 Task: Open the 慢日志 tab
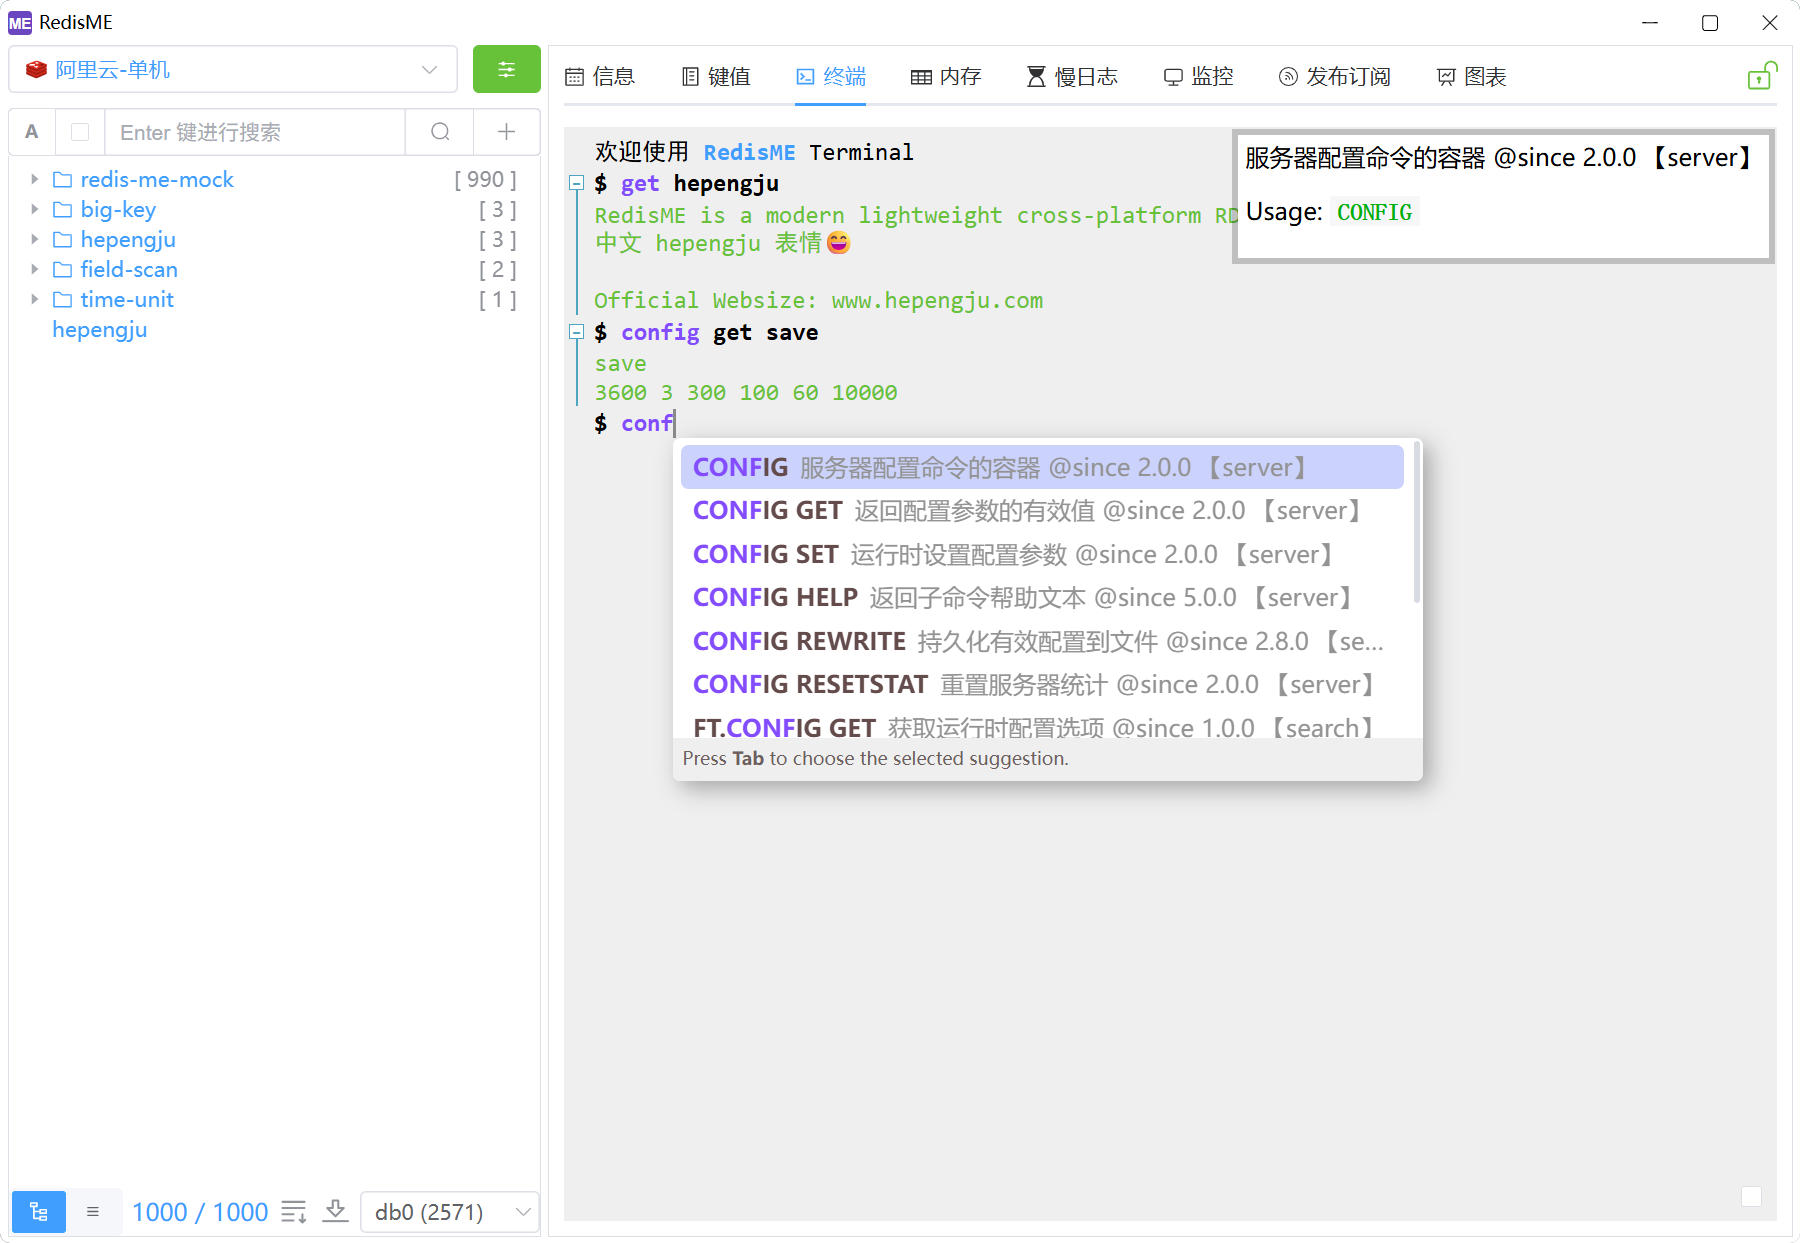click(1072, 77)
